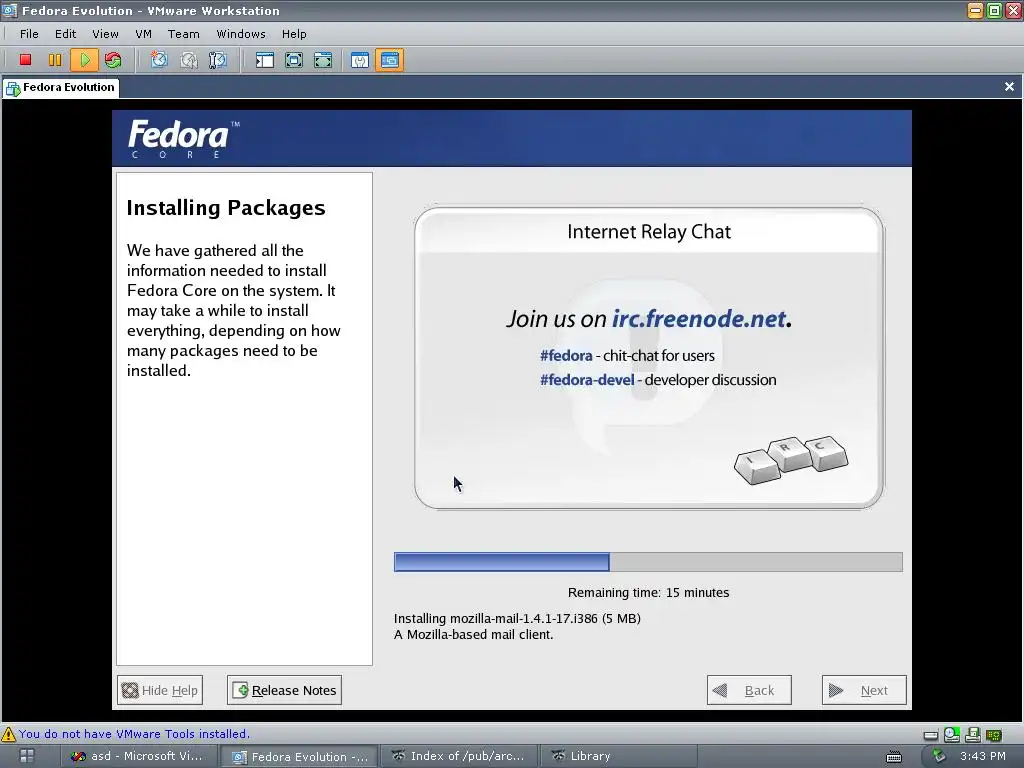Click the VMware Tools warning triangle icon
Image resolution: width=1024 pixels, height=768 pixels.
(x=8, y=734)
